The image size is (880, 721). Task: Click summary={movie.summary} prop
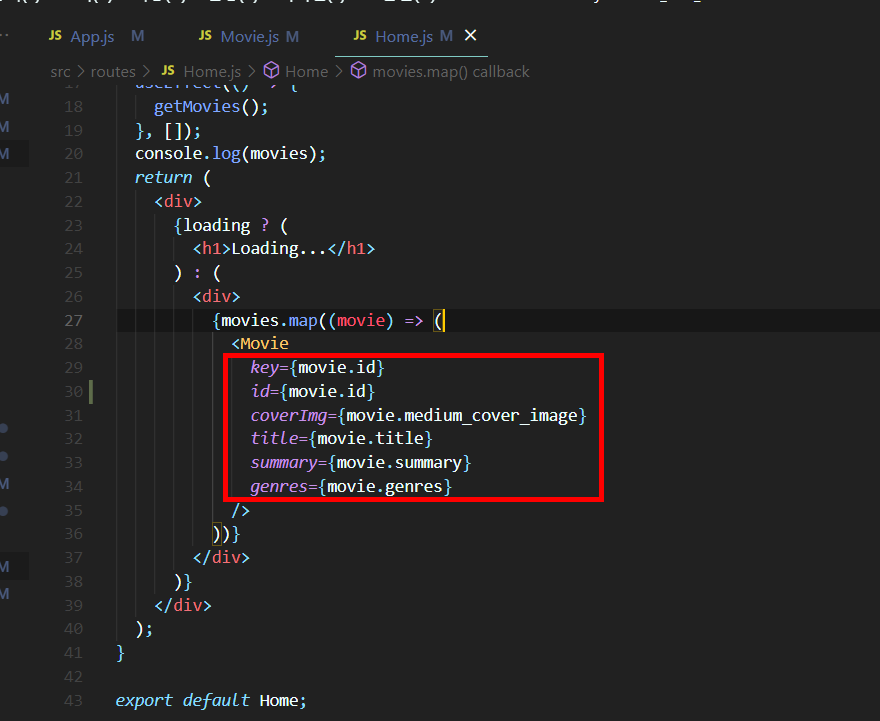point(360,463)
